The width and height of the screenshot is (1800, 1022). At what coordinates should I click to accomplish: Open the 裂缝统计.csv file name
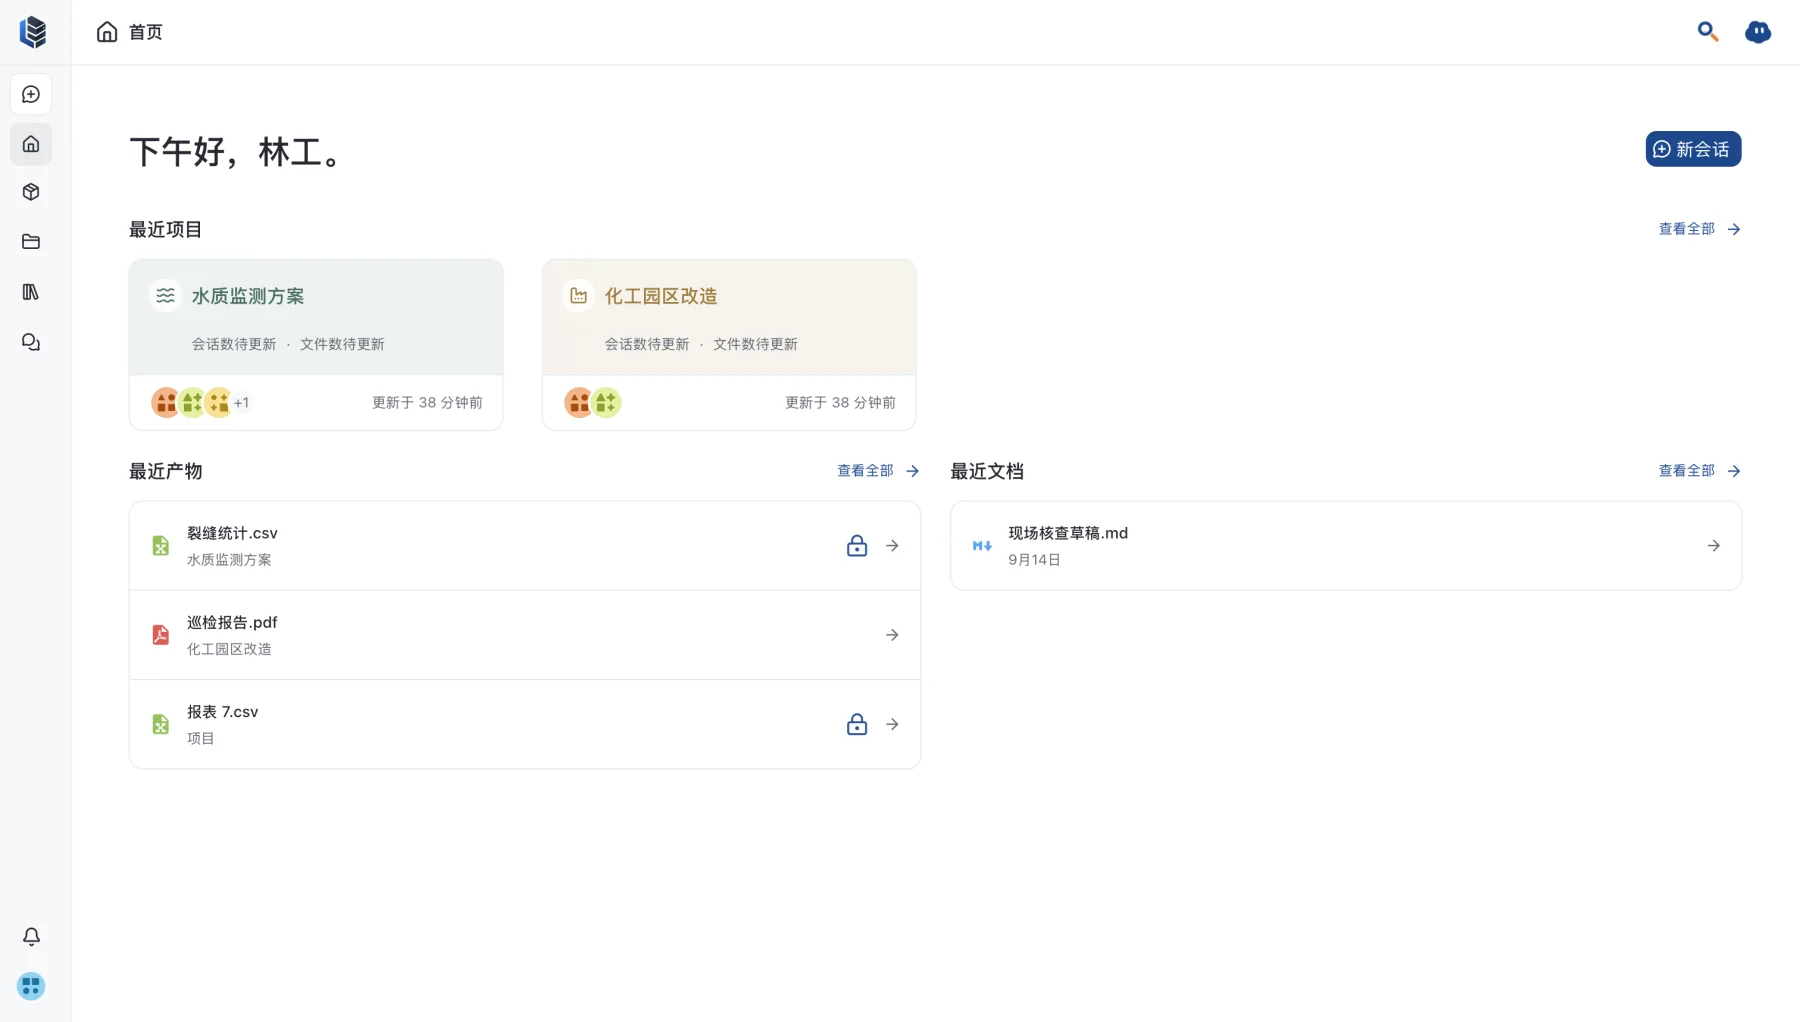coord(232,533)
